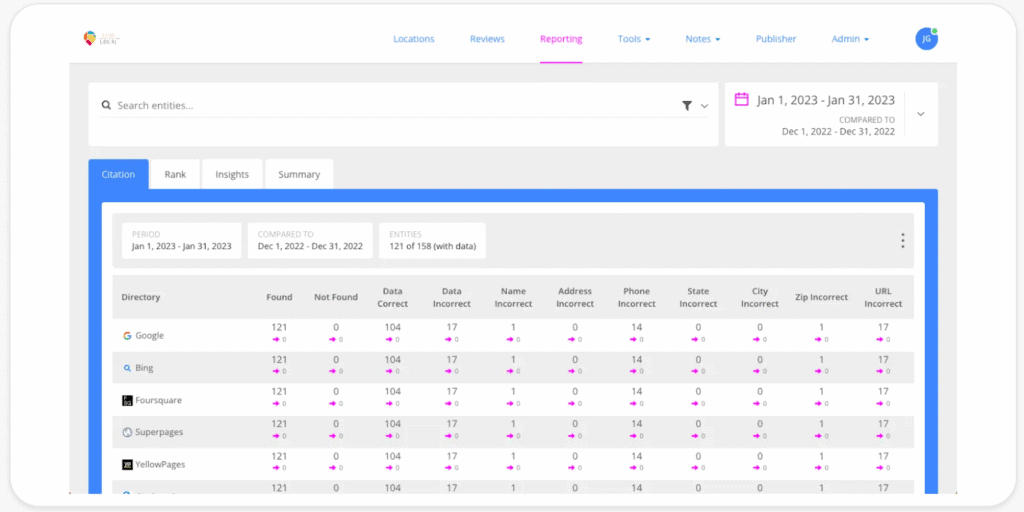
Task: Go to the Locations page
Action: point(413,39)
